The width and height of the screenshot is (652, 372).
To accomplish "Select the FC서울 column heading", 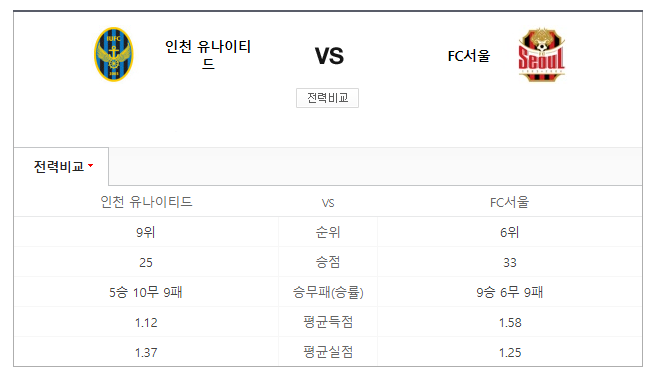I will [509, 202].
